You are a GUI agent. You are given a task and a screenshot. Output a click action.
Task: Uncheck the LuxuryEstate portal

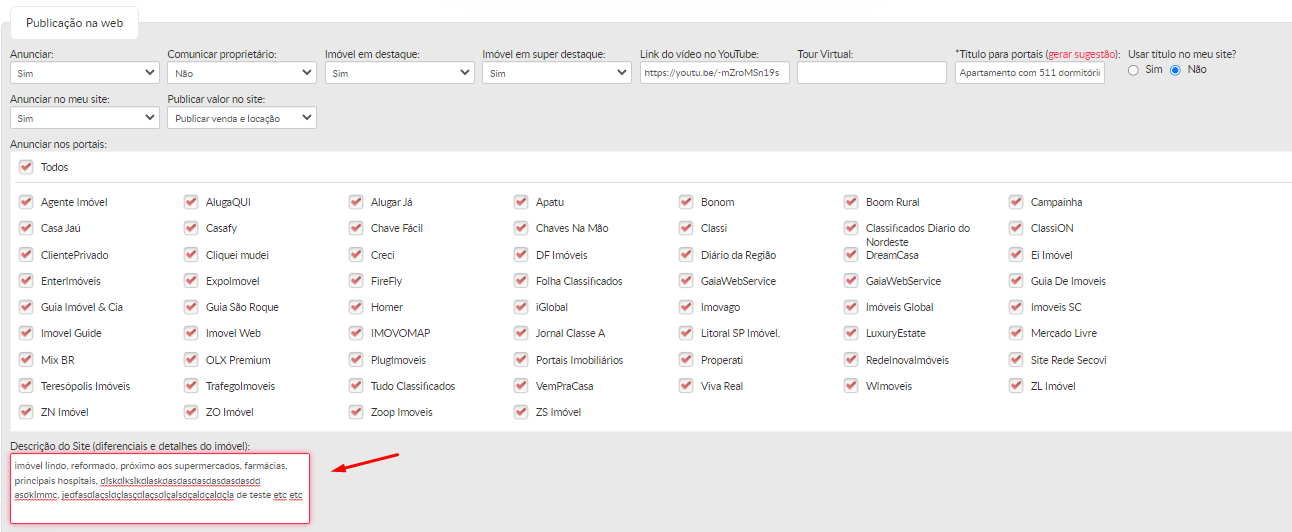pyautogui.click(x=851, y=333)
